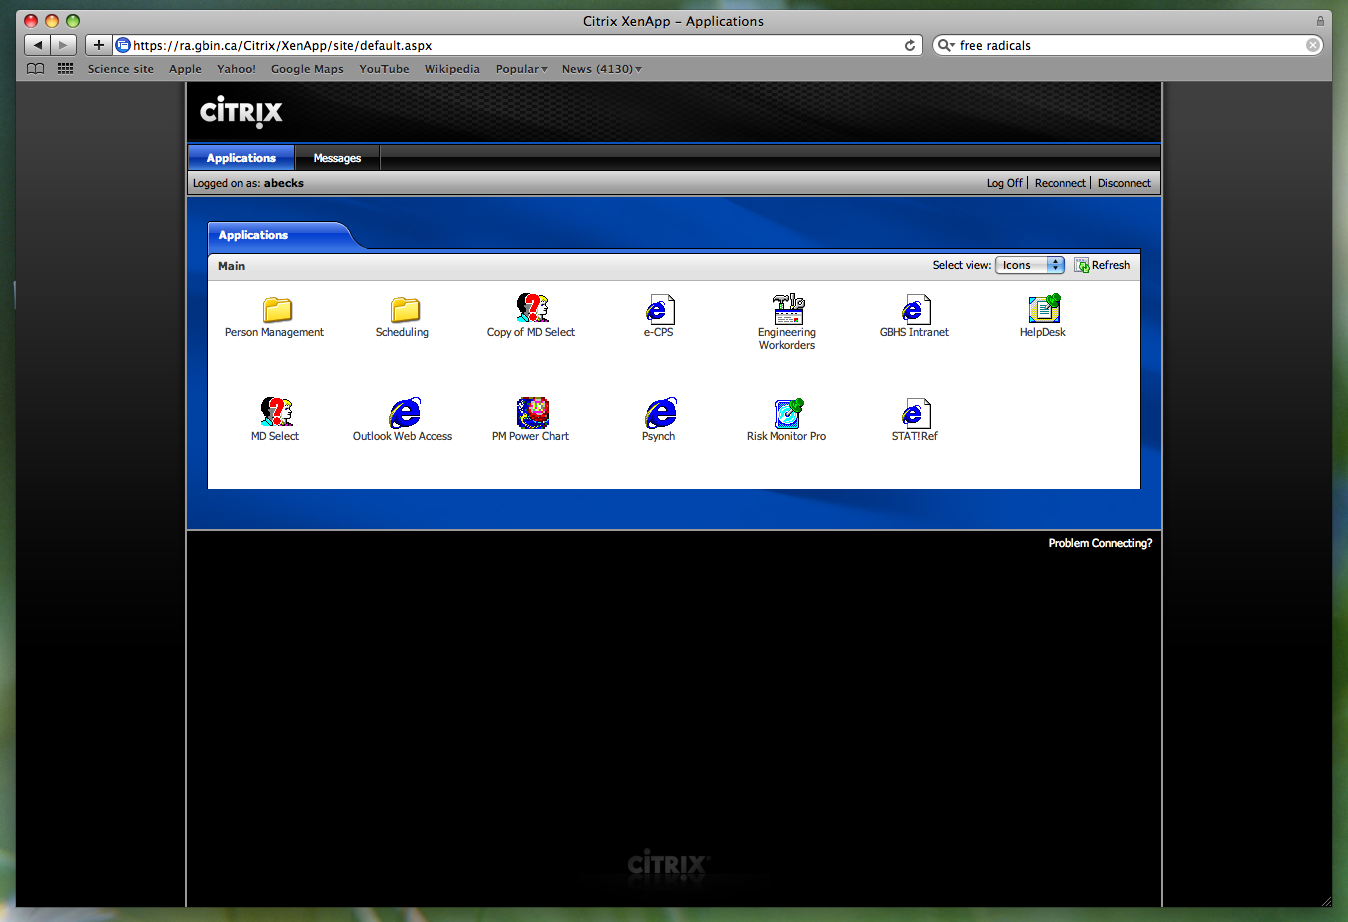Image resolution: width=1348 pixels, height=922 pixels.
Task: Expand the Popular bookmarks menu
Action: tap(520, 69)
